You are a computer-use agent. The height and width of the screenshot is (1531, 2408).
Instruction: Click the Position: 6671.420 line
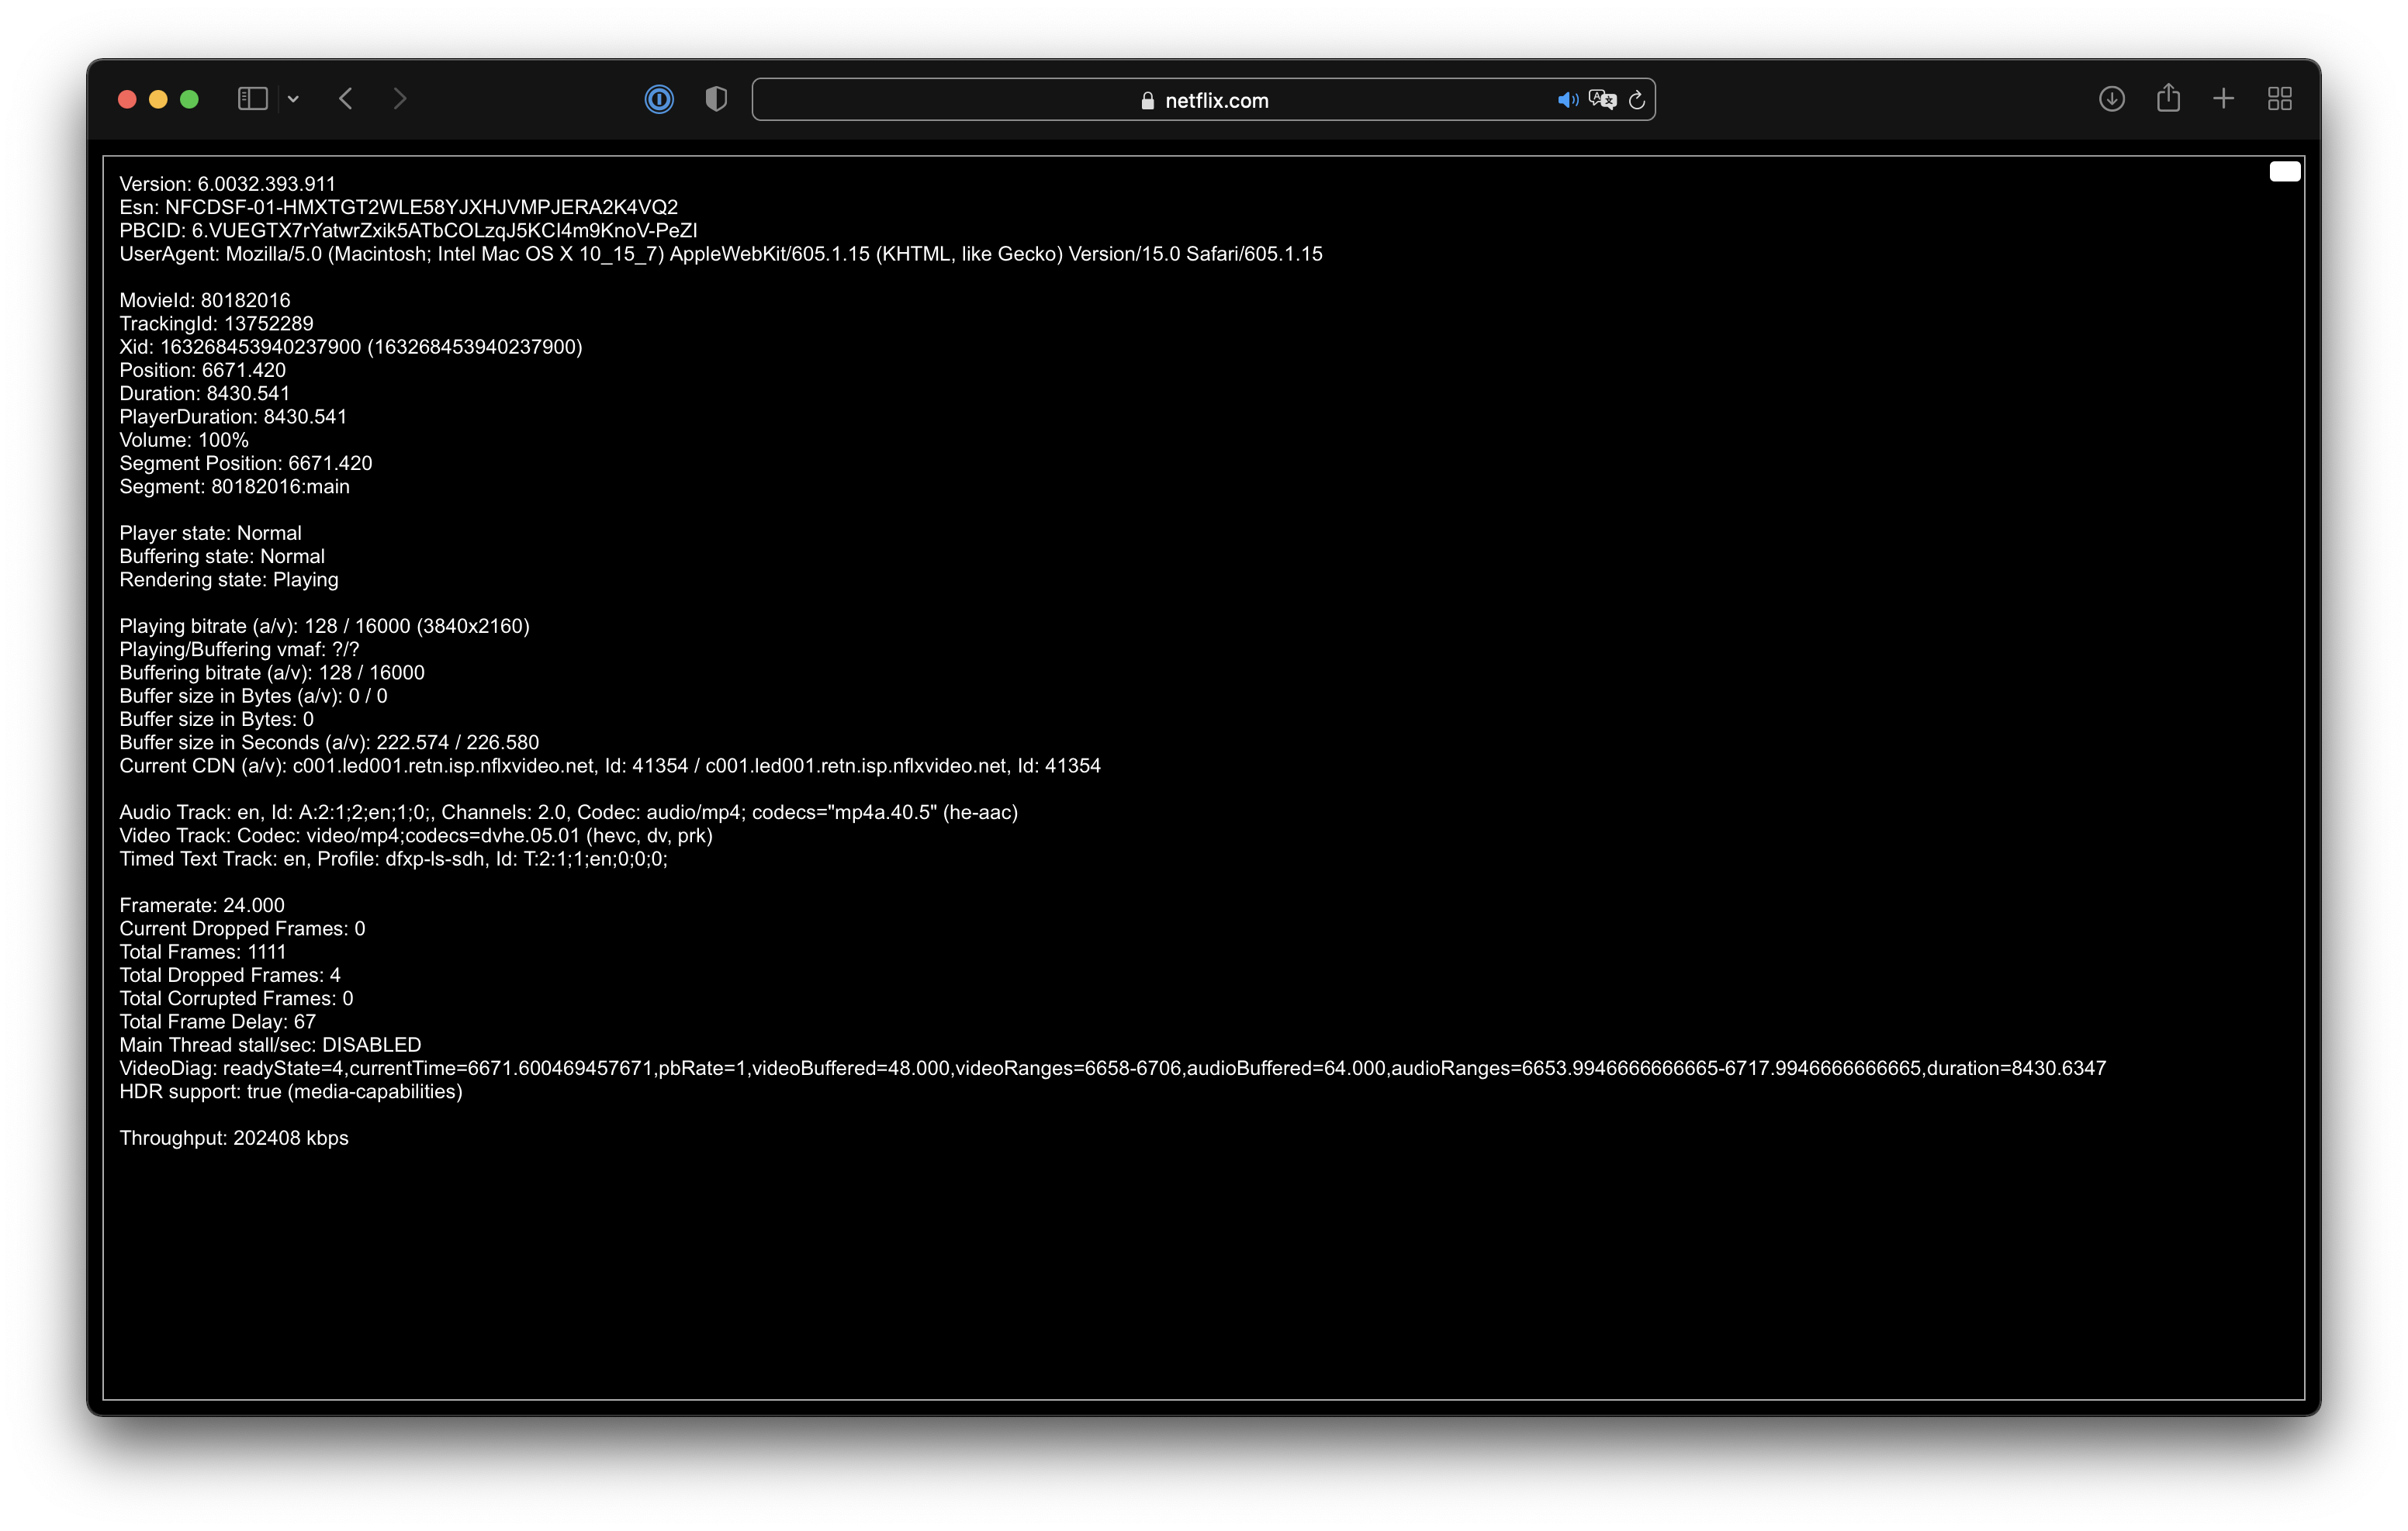pyautogui.click(x=202, y=370)
